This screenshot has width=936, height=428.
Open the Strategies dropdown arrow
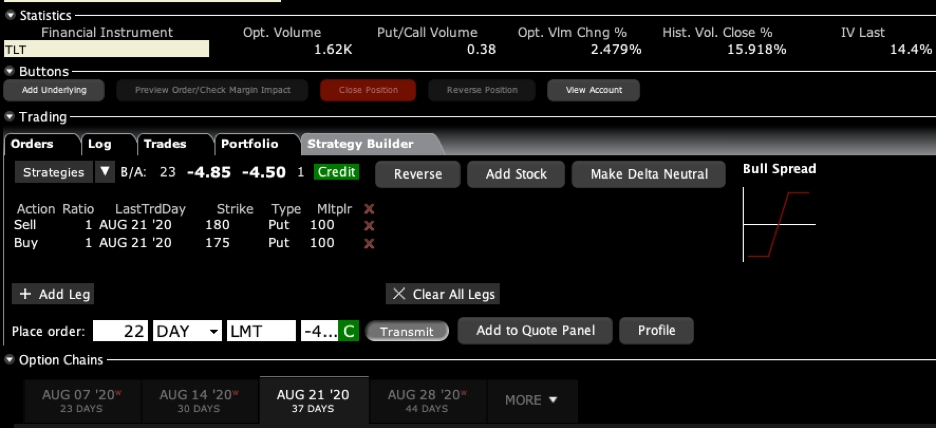pyautogui.click(x=105, y=172)
